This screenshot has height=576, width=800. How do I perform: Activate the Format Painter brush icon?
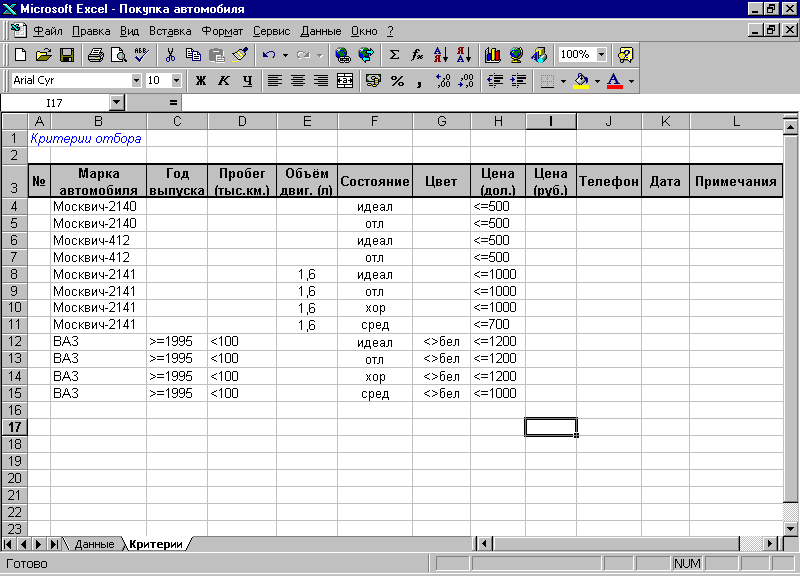click(x=240, y=55)
